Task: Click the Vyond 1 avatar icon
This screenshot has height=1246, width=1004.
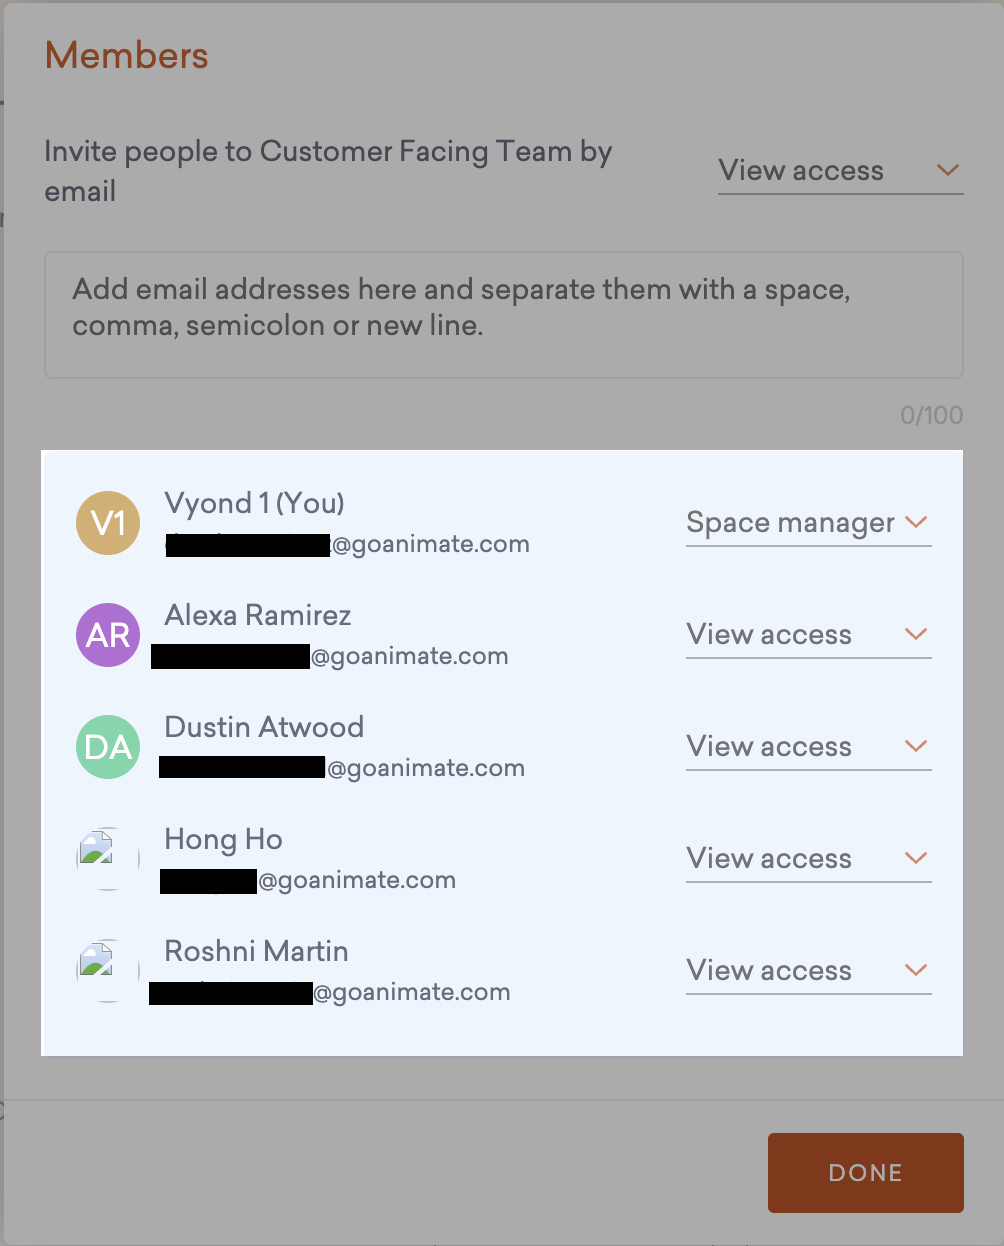Action: click(108, 523)
